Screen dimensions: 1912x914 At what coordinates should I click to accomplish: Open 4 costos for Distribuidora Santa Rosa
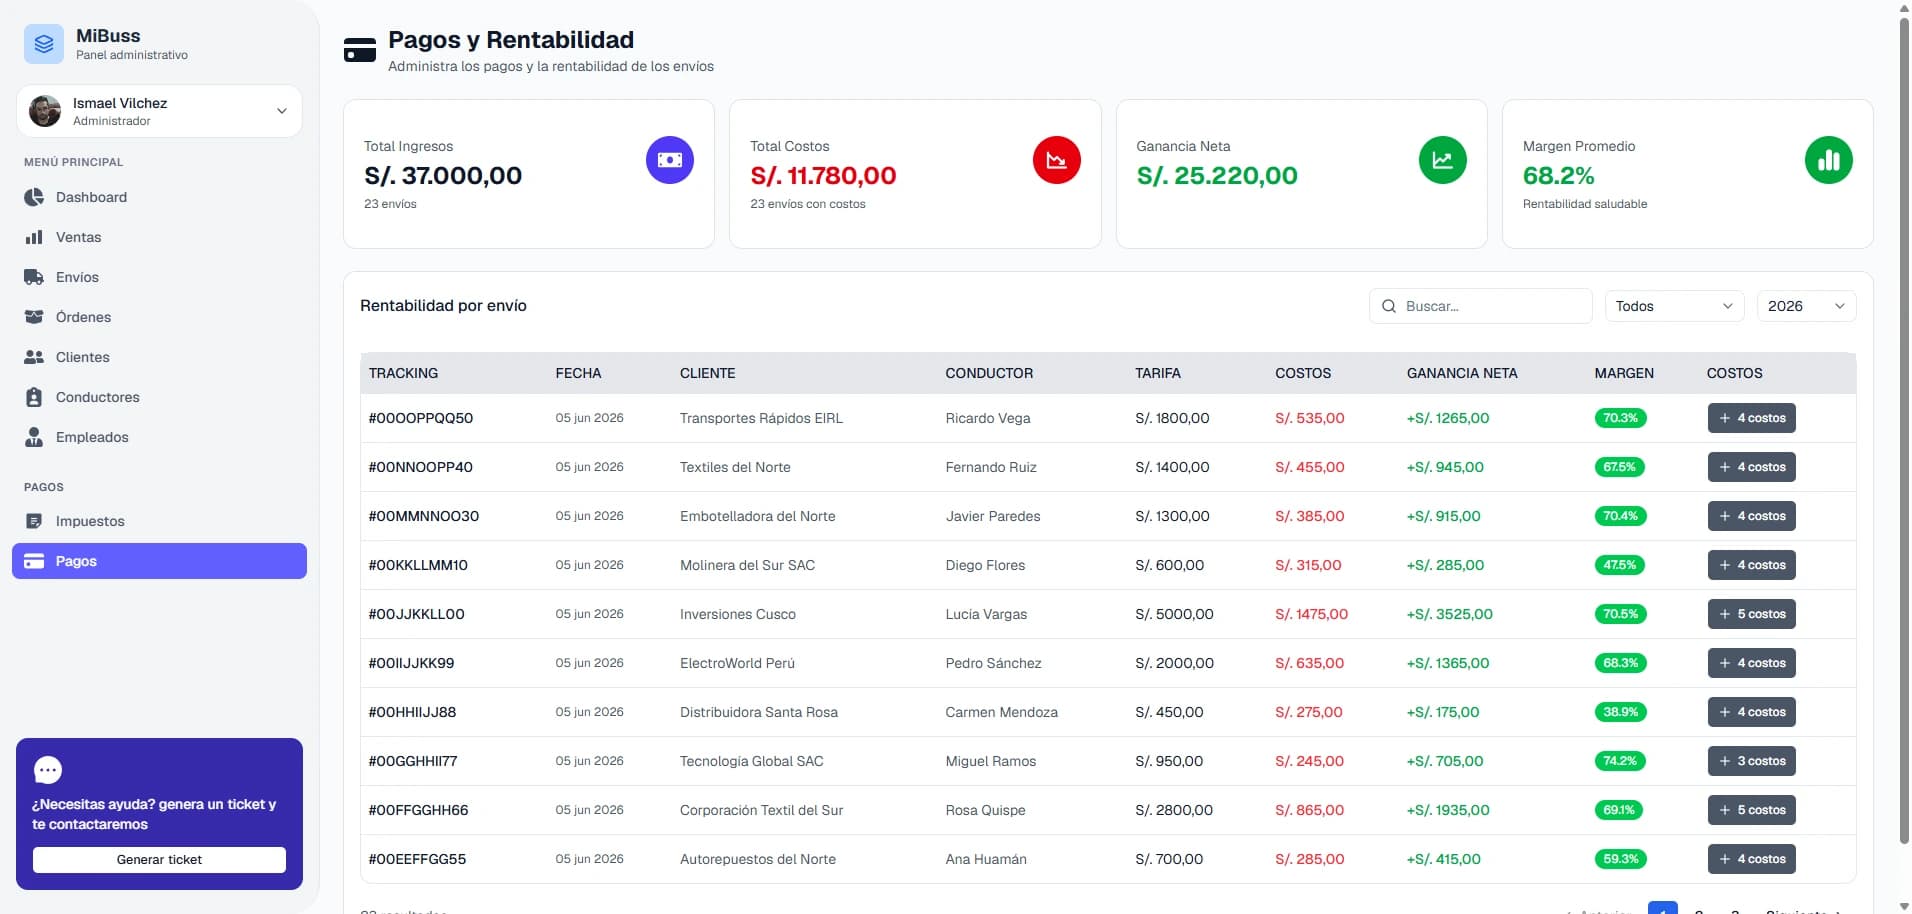coord(1751,712)
